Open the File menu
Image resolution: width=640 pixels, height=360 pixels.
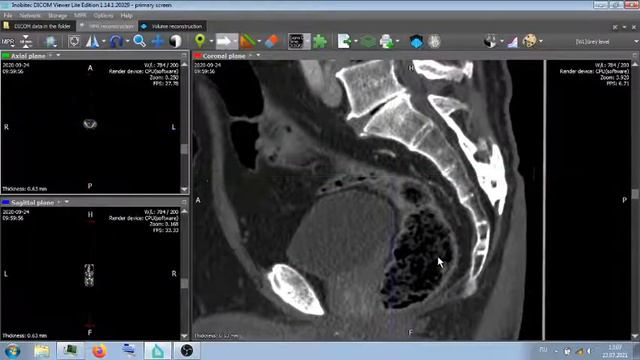(8, 16)
